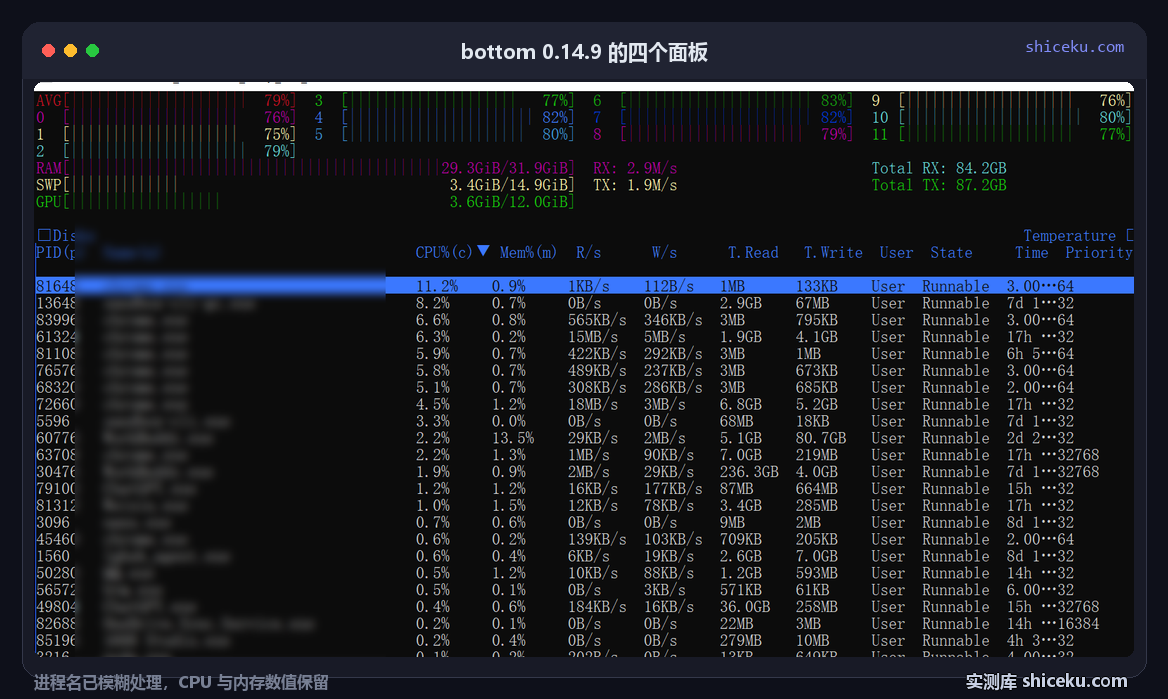Click the Priority column header

(x=1099, y=253)
